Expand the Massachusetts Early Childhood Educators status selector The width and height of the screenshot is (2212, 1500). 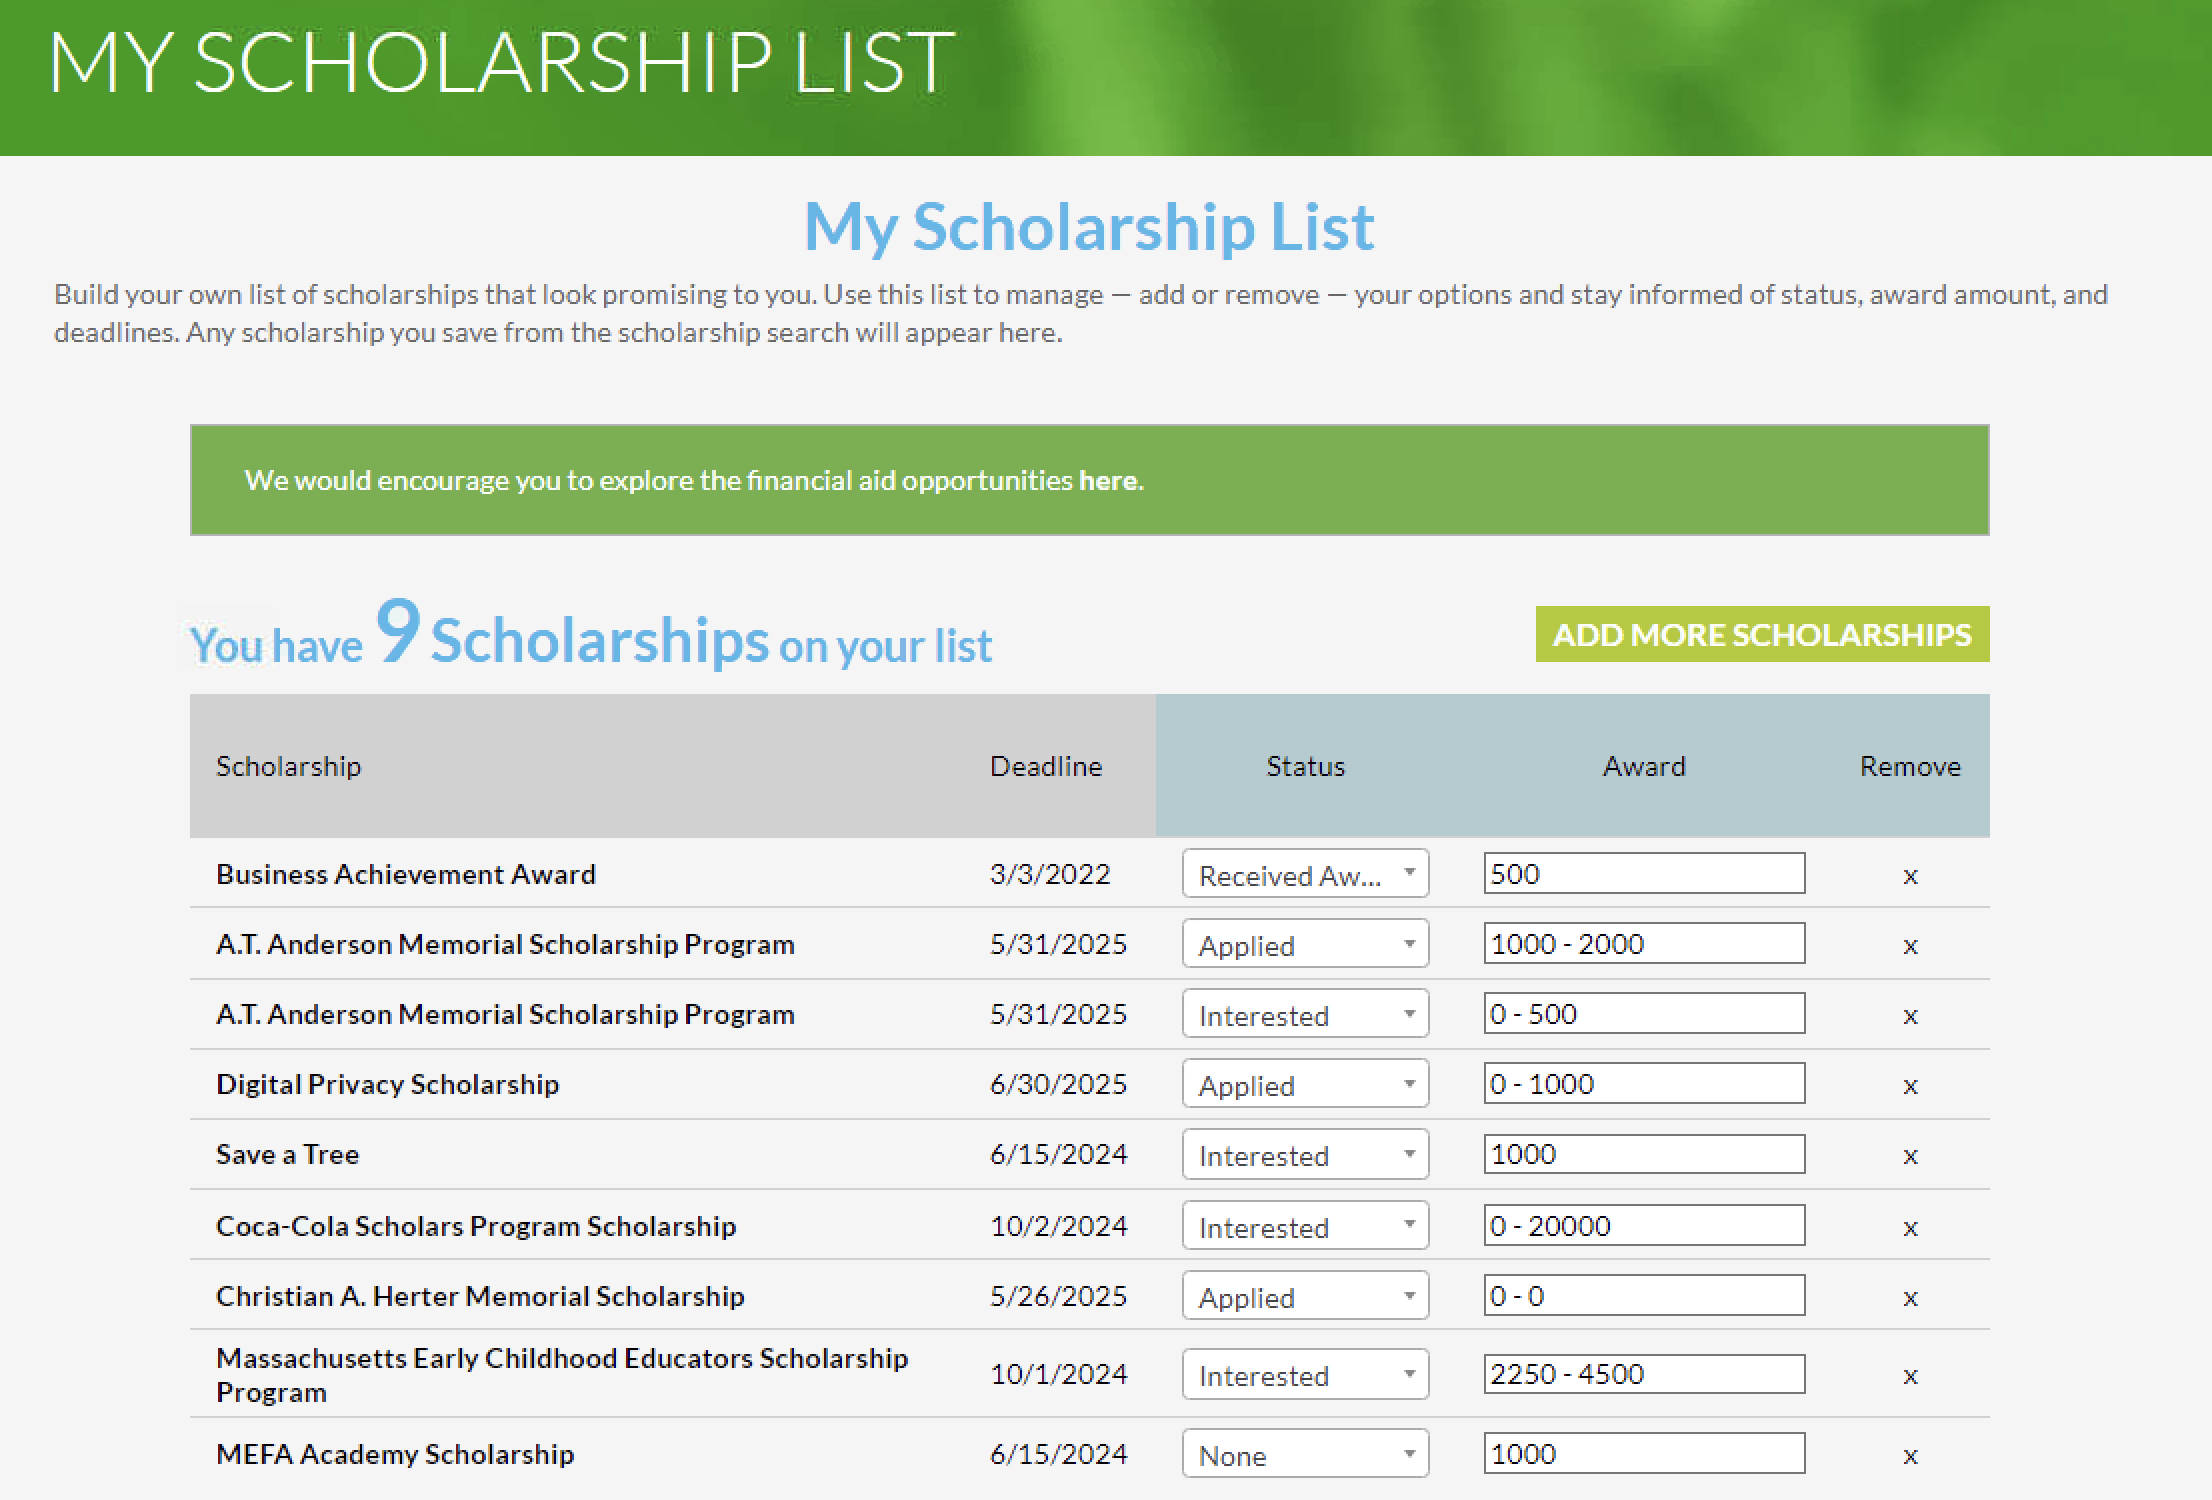1305,1374
